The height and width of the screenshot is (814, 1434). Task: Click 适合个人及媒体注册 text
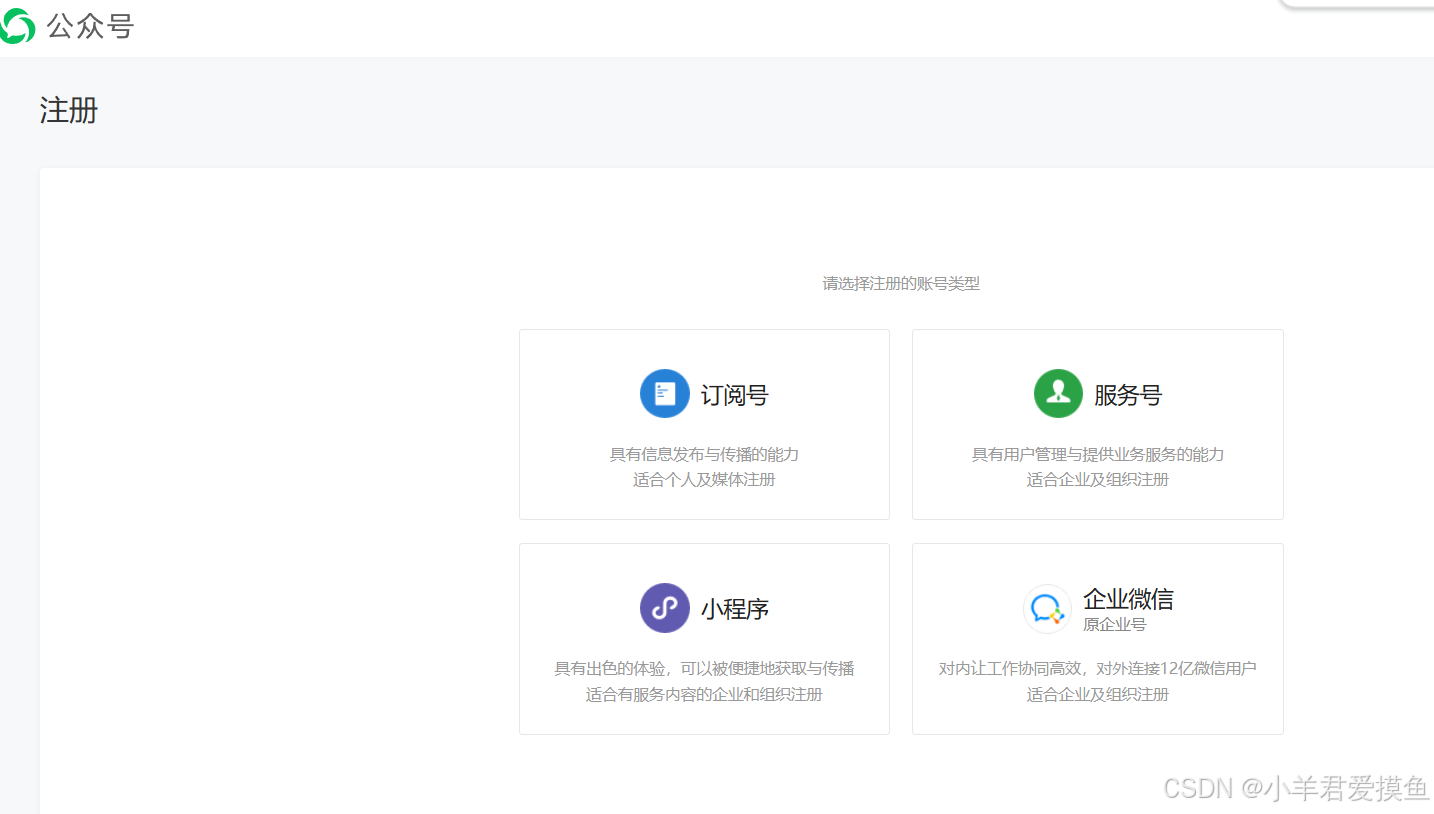[704, 480]
